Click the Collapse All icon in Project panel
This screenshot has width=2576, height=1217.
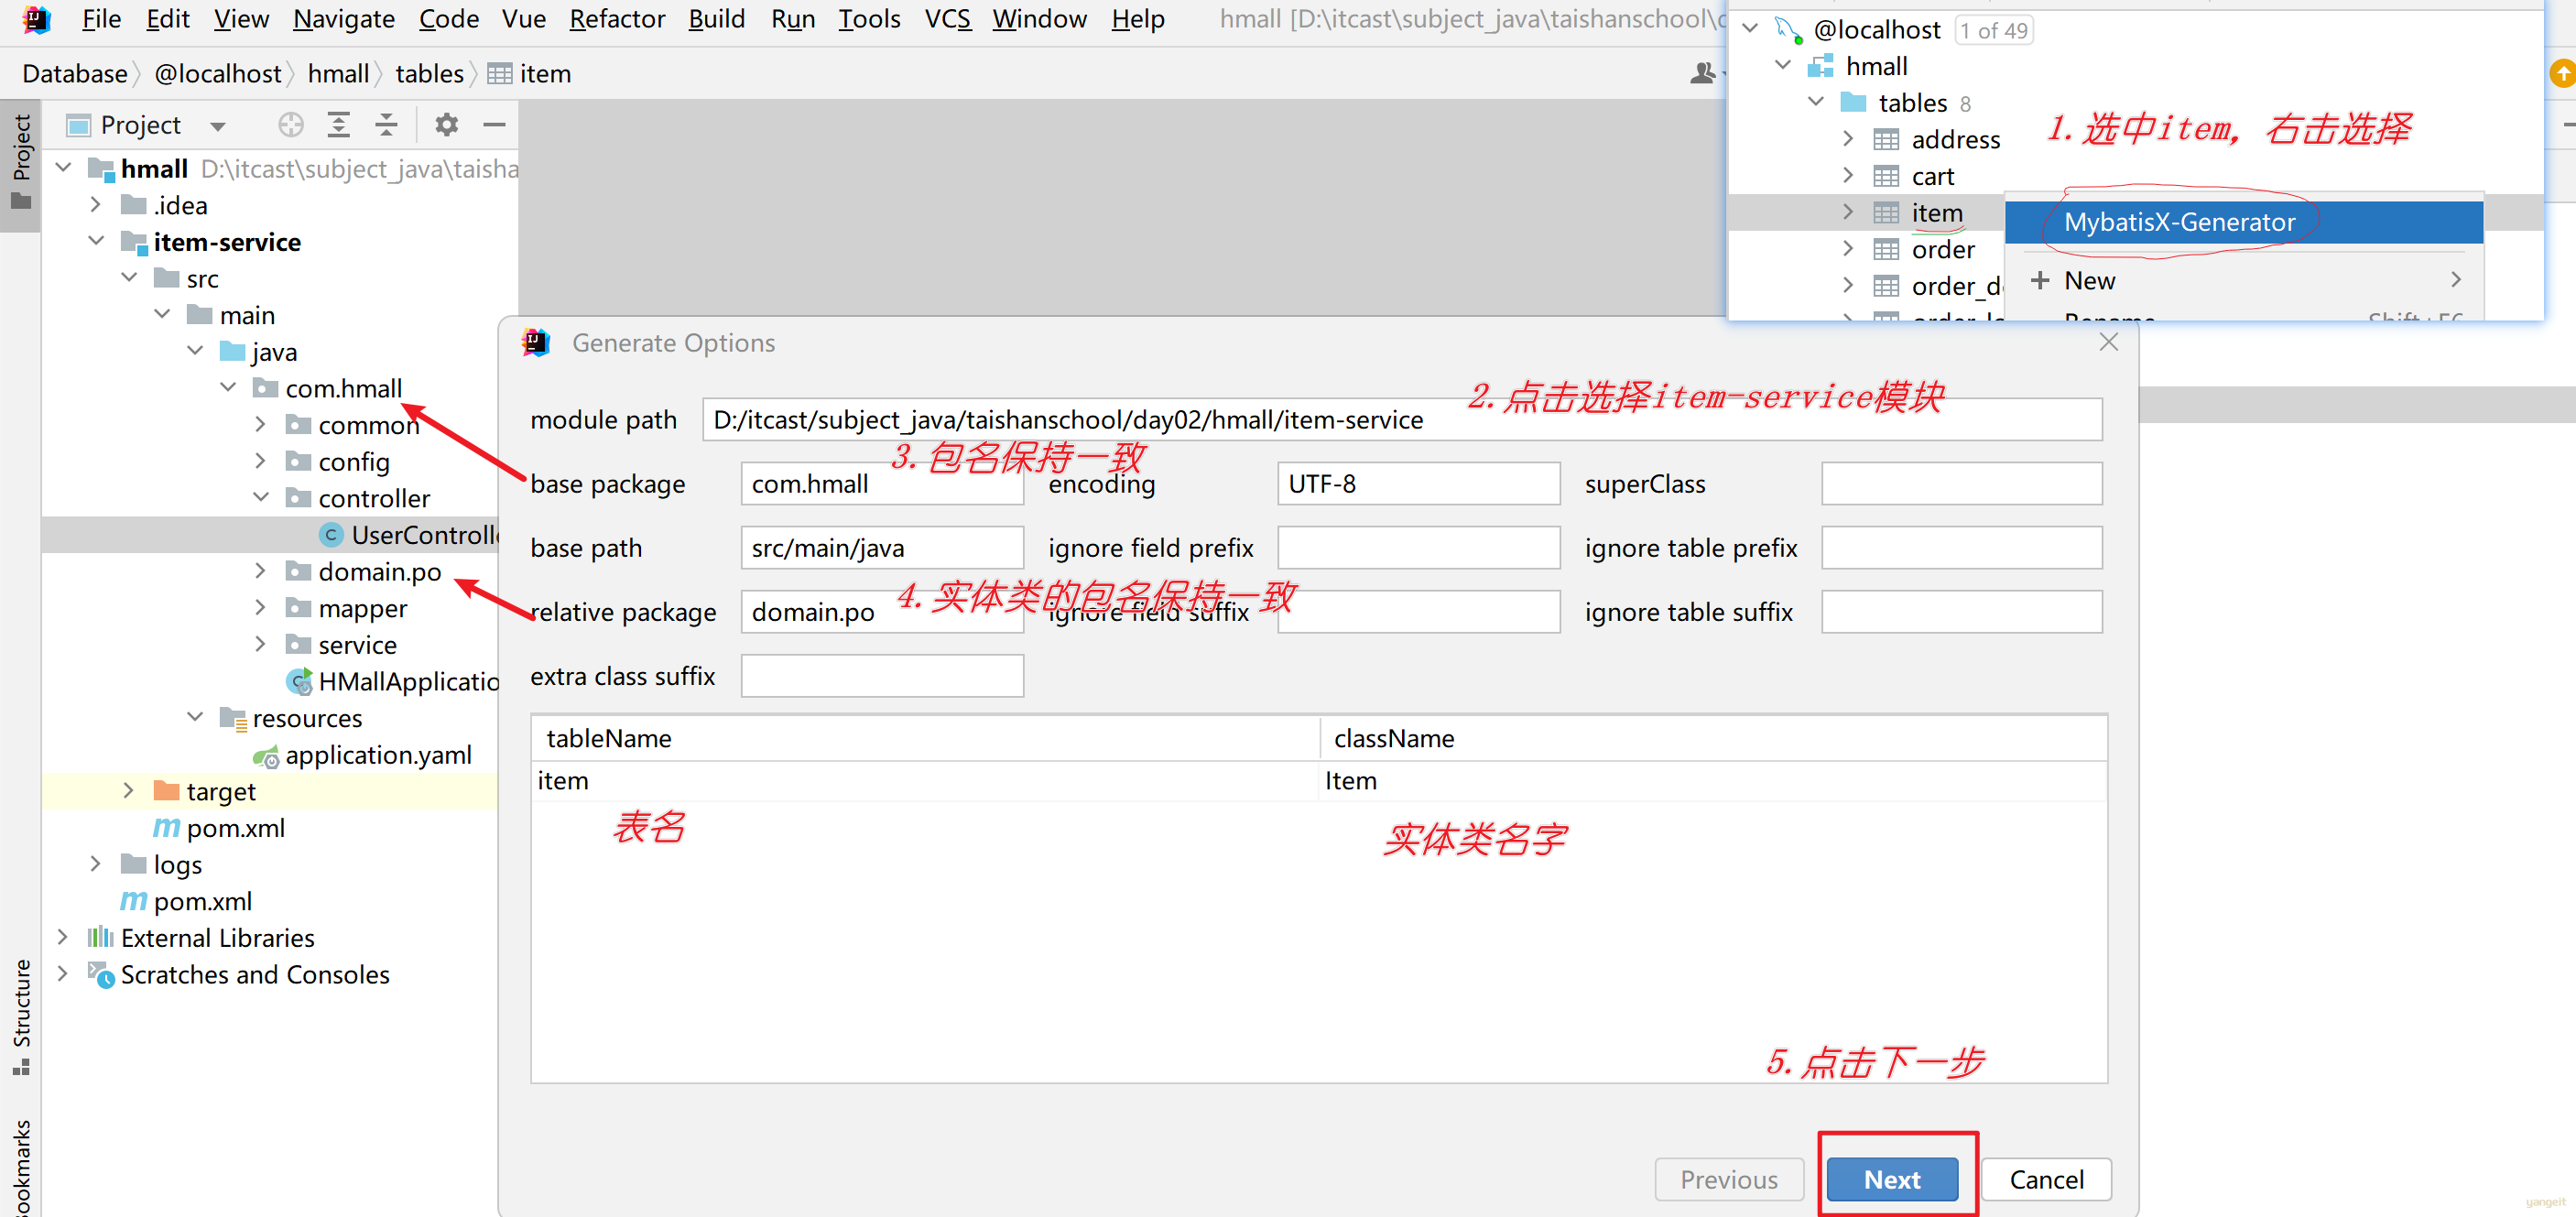tap(386, 125)
